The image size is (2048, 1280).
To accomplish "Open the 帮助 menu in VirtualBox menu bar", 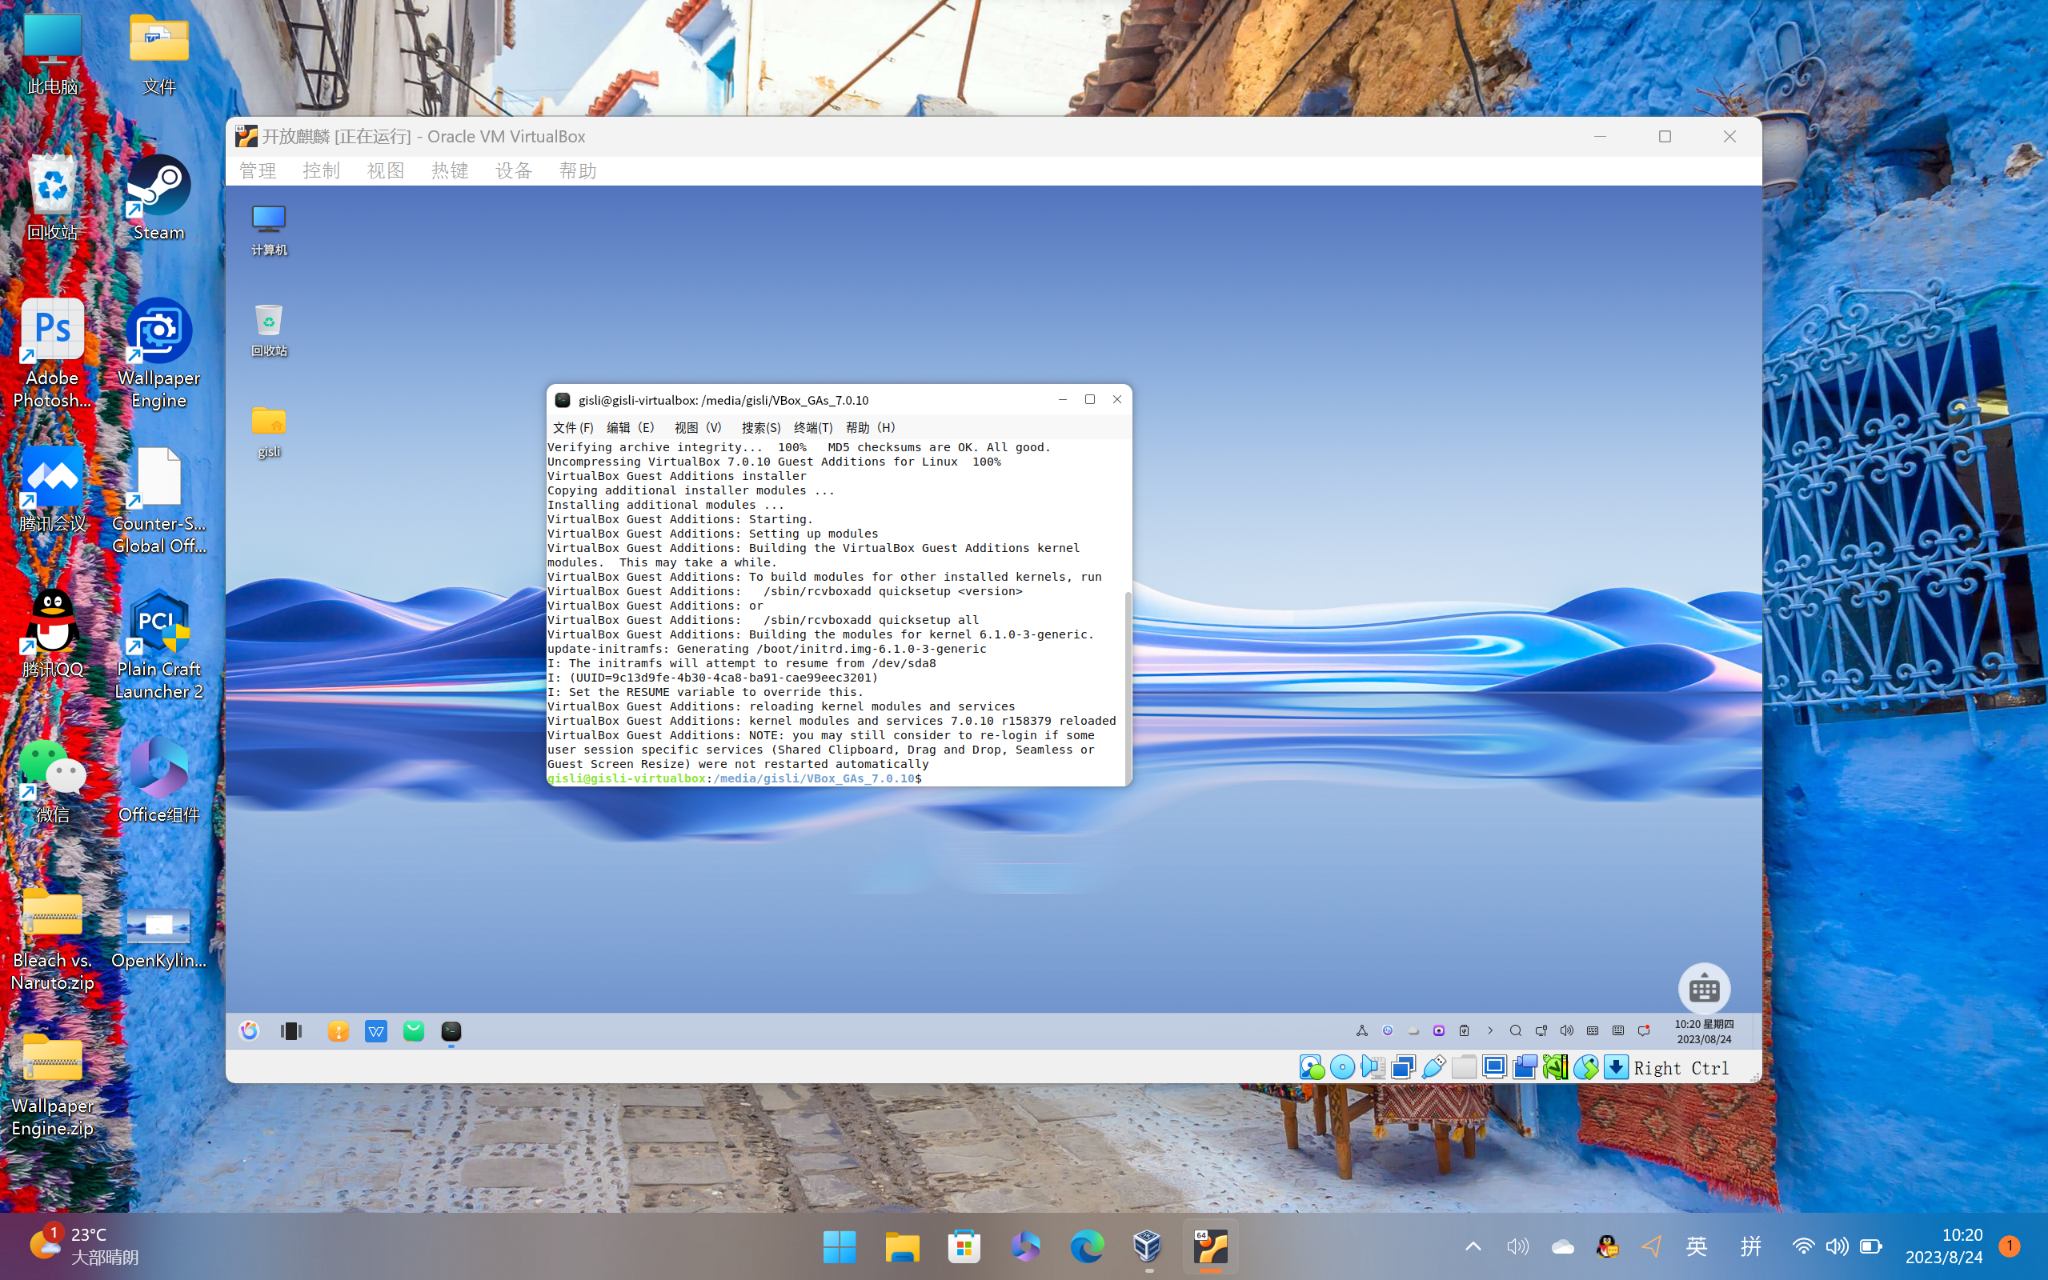I will pos(578,171).
